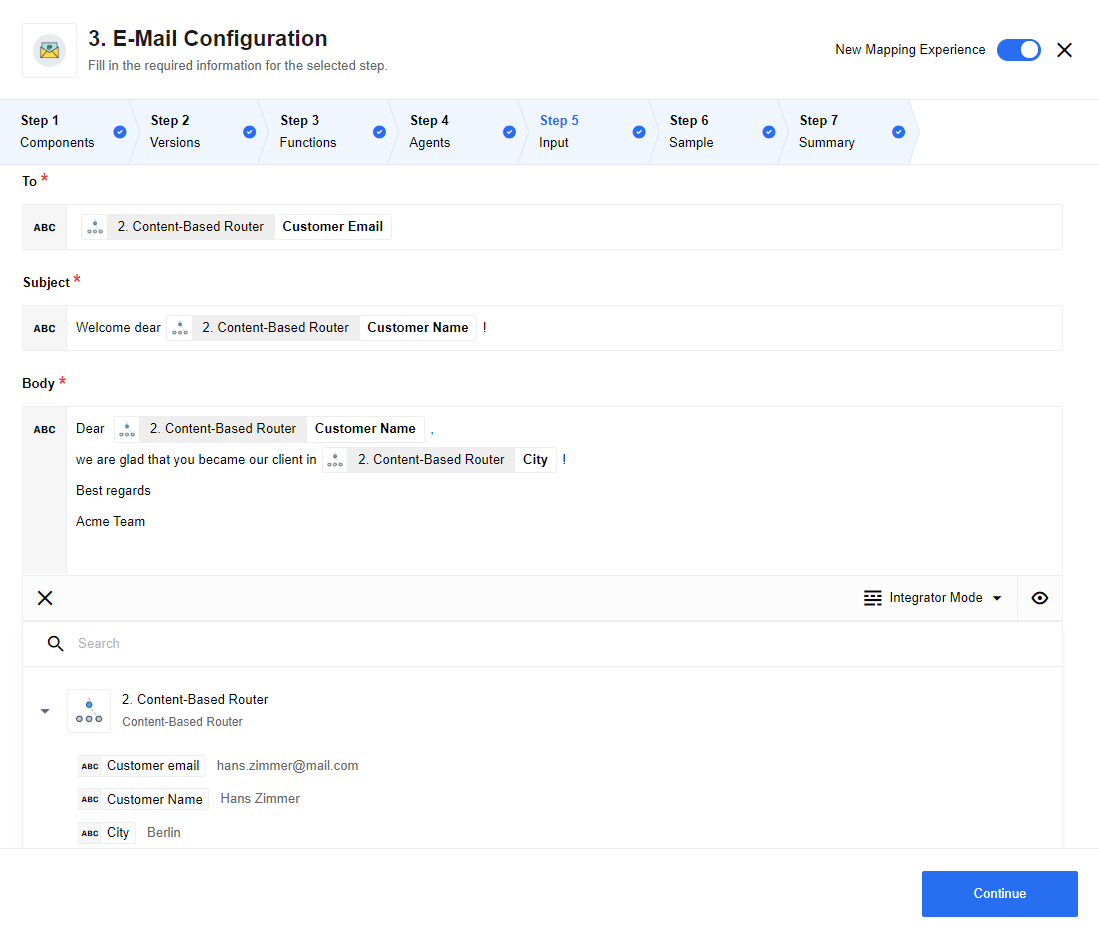Close the E-Mail Configuration dialog

point(1064,50)
